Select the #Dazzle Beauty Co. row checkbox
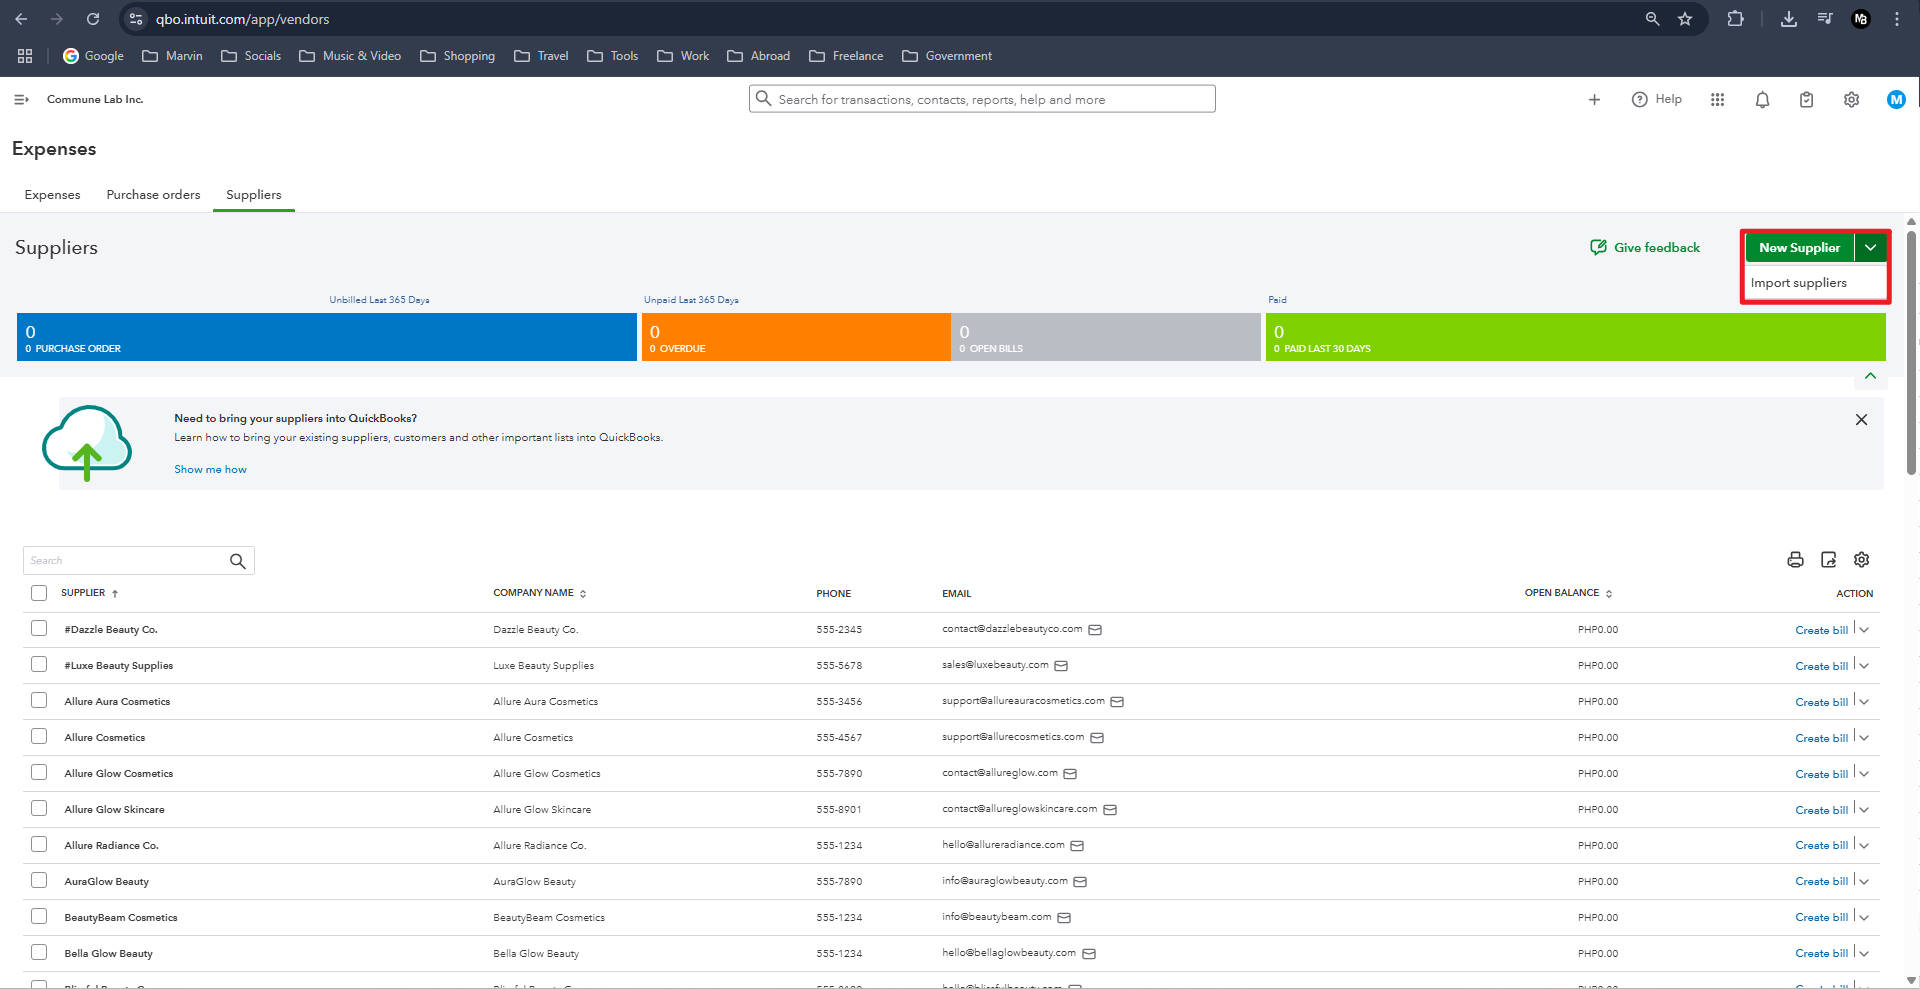This screenshot has width=1920, height=989. 39,628
